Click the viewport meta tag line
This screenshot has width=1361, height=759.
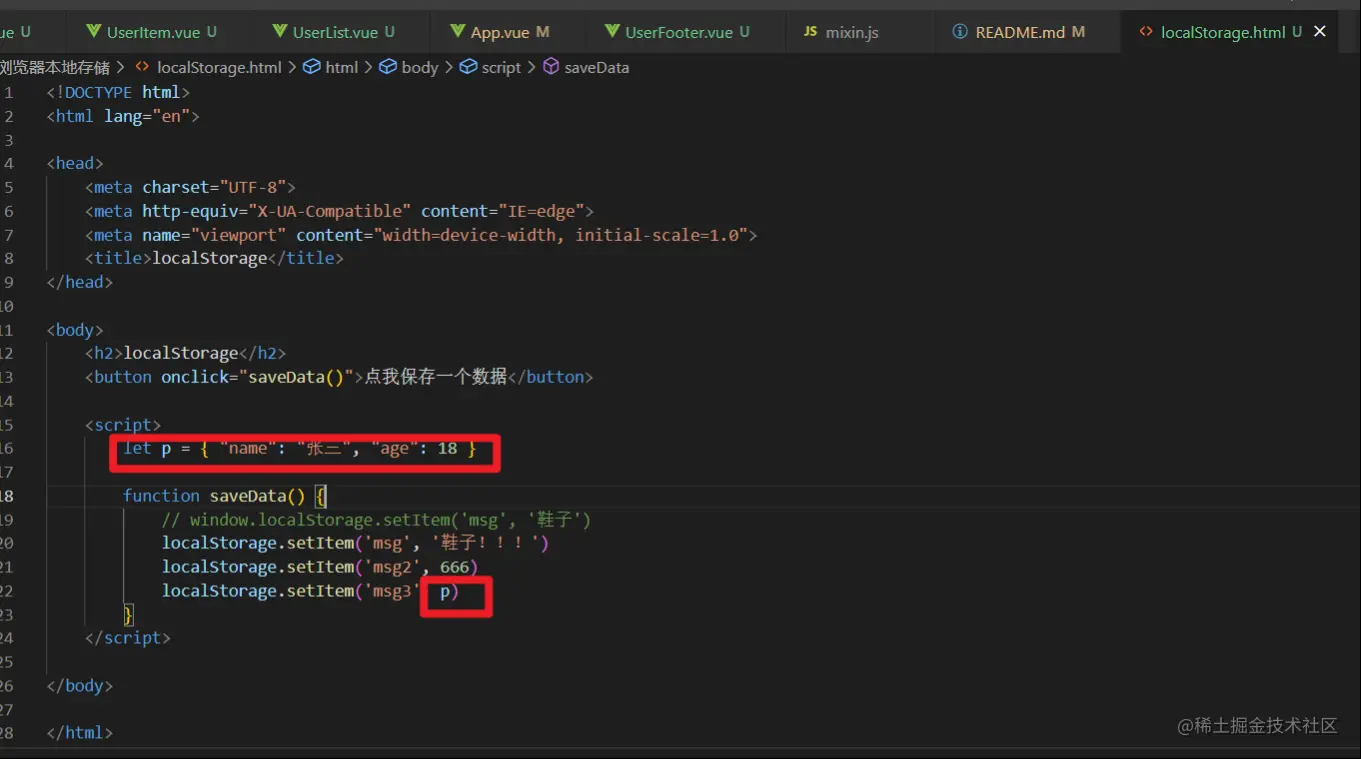(x=421, y=235)
